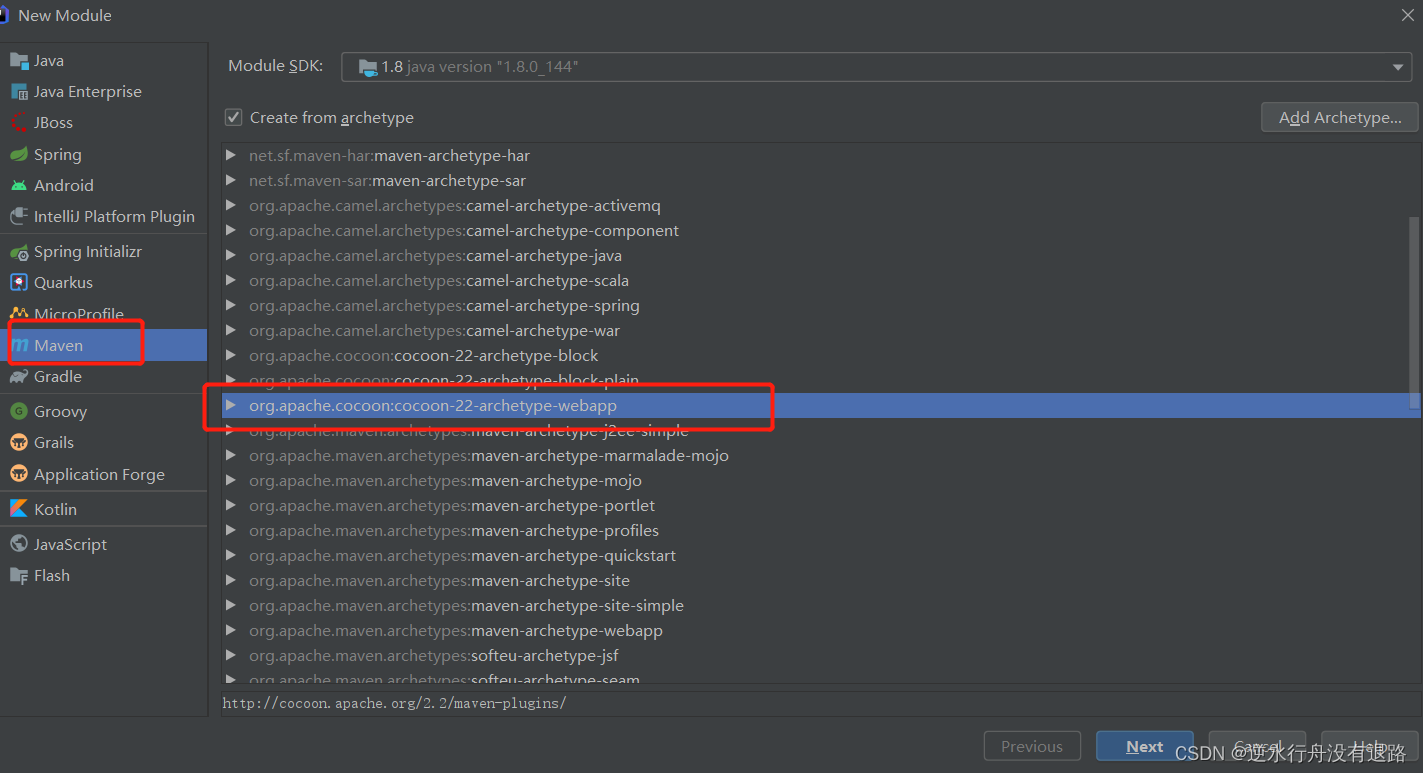Expand the camel-archetype-activemq entry
The width and height of the screenshot is (1423, 773).
231,205
